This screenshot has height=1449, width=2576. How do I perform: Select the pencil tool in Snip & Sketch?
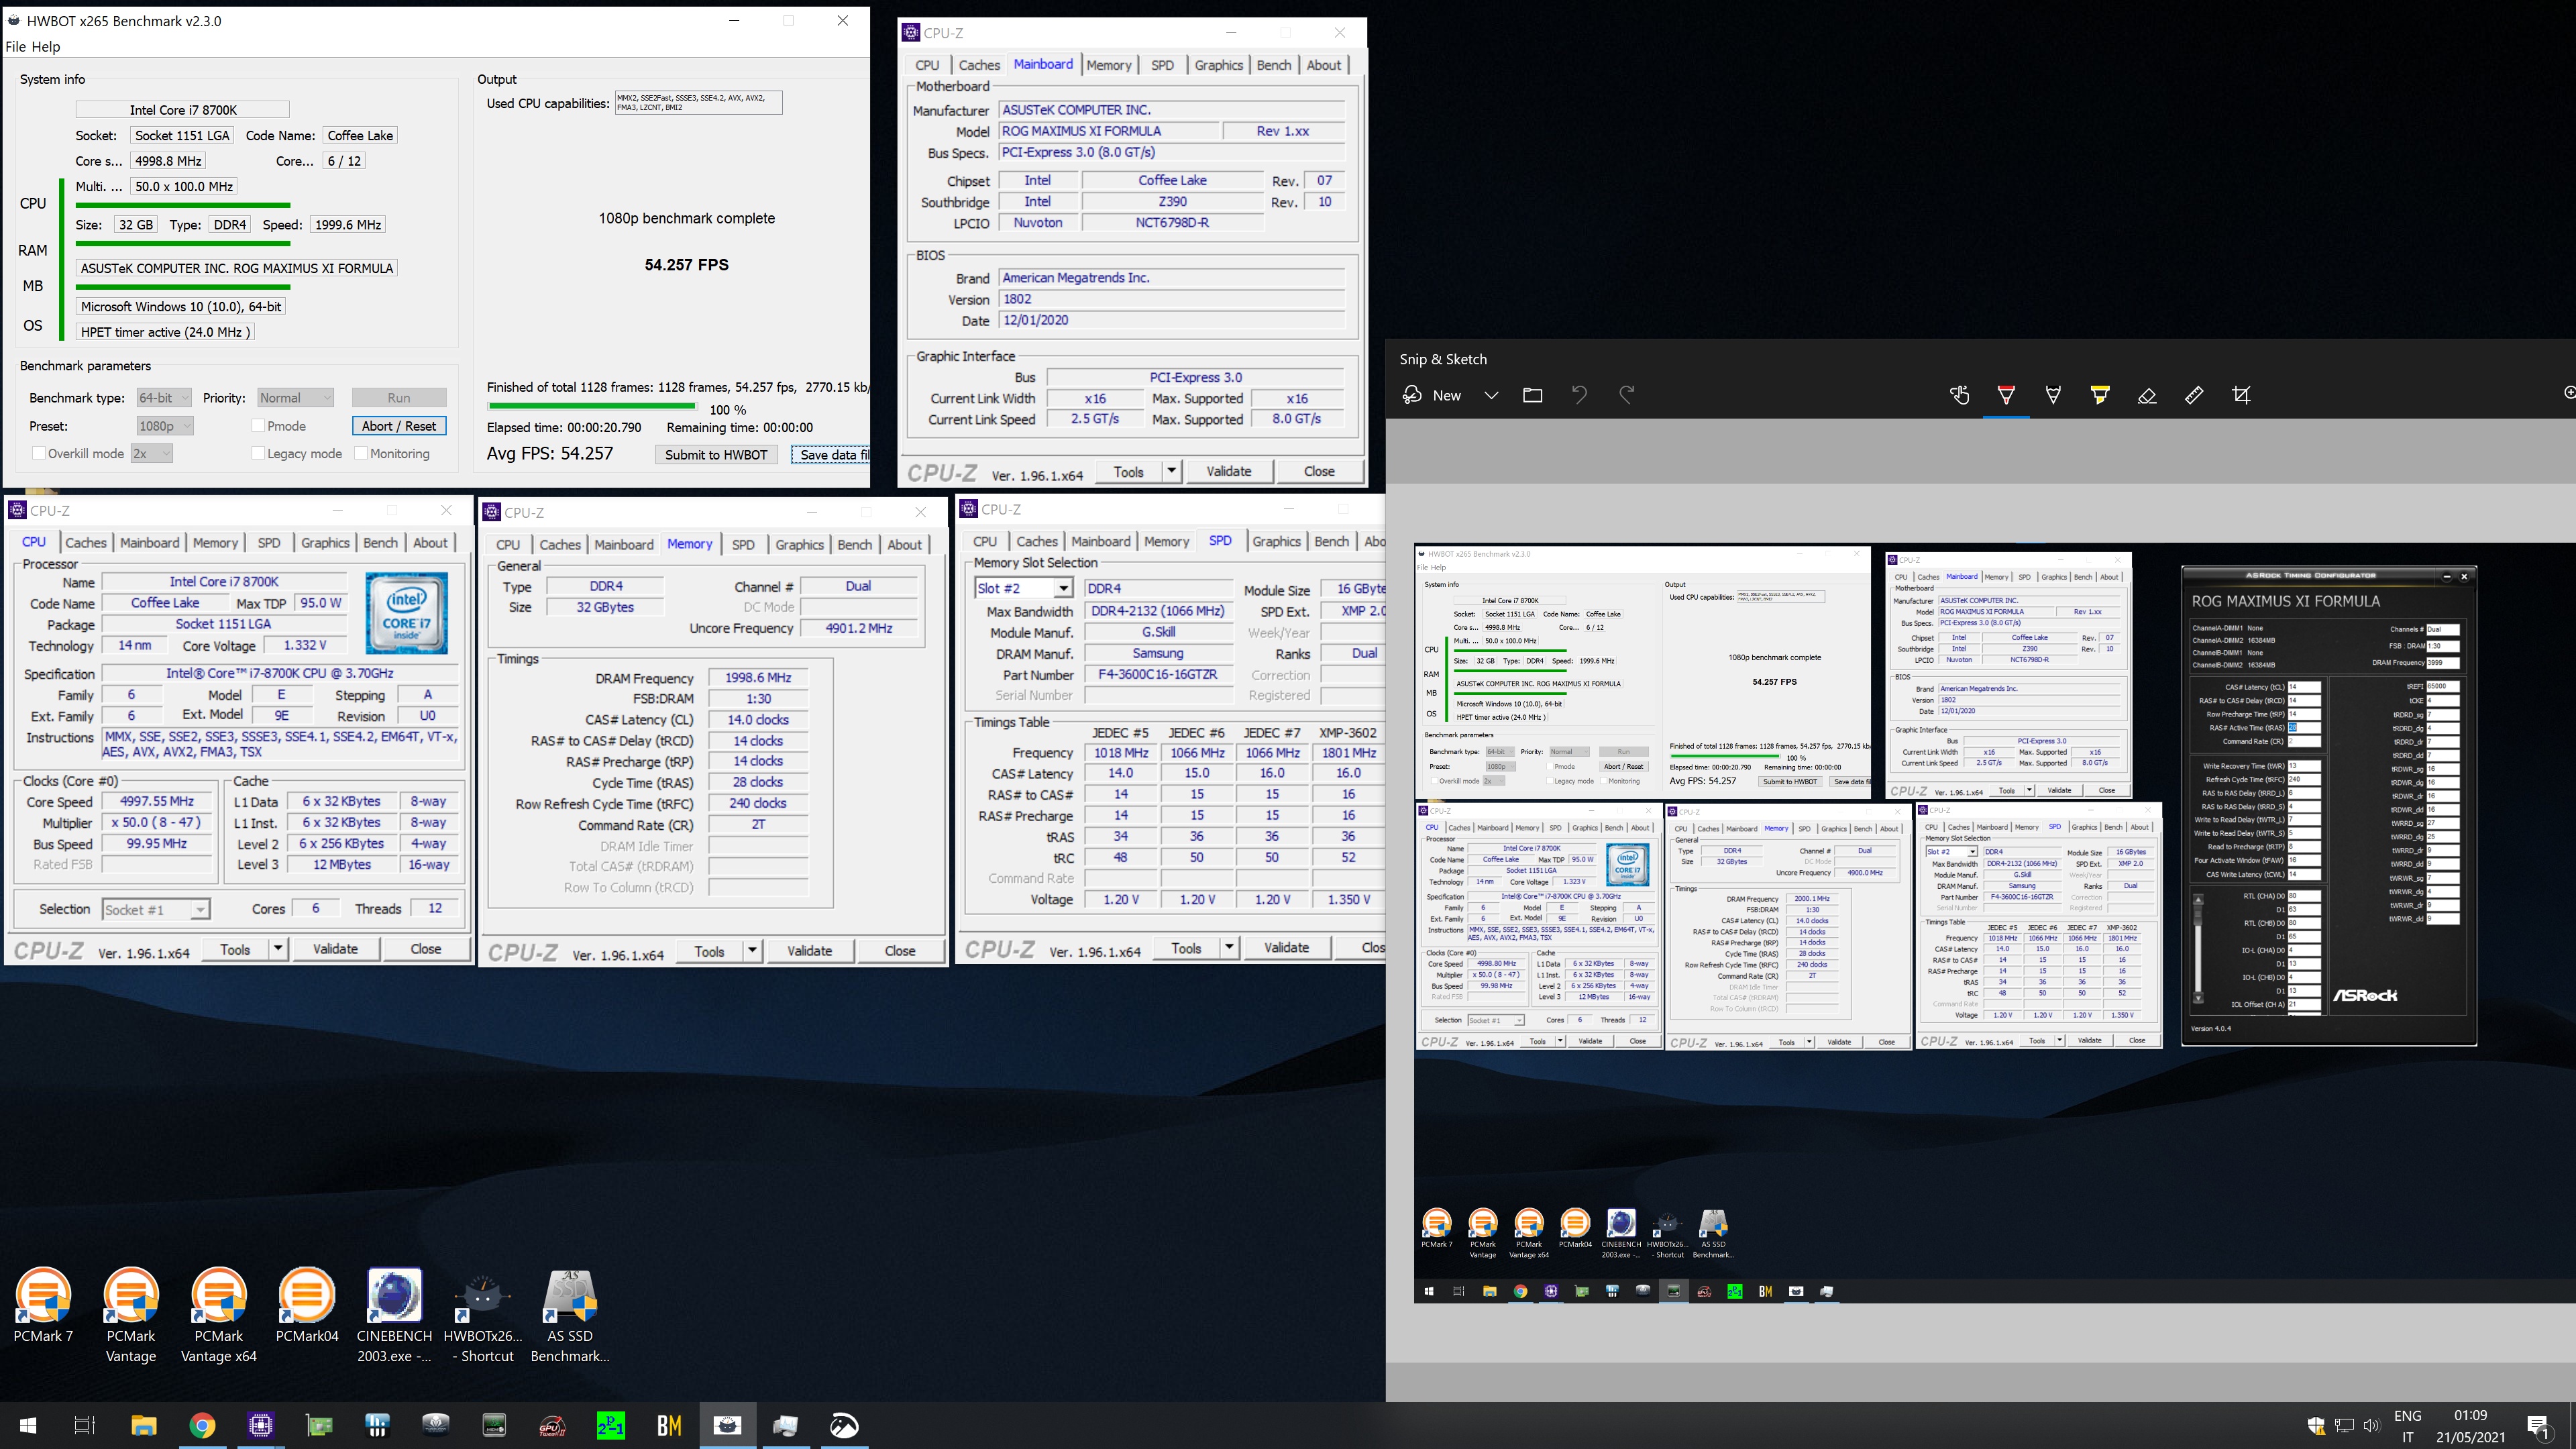[x=2053, y=395]
